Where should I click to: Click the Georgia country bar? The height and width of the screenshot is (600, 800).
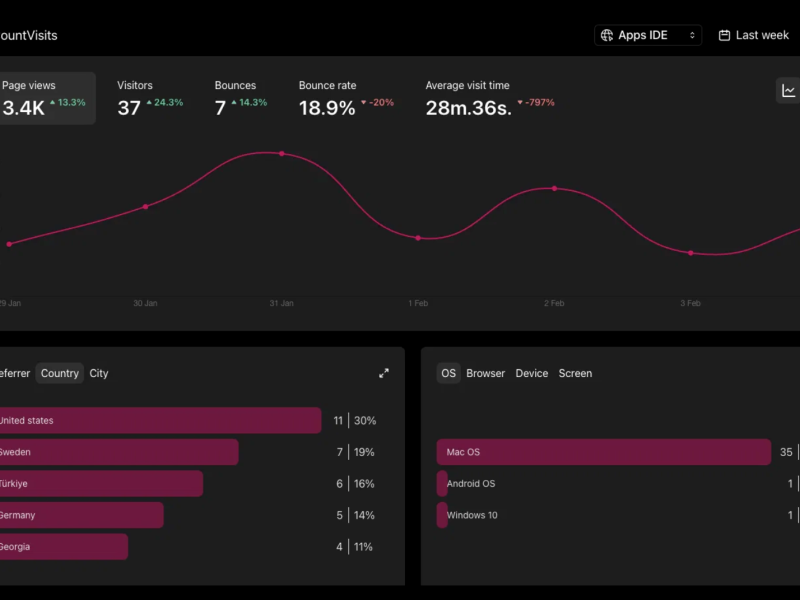pos(64,547)
